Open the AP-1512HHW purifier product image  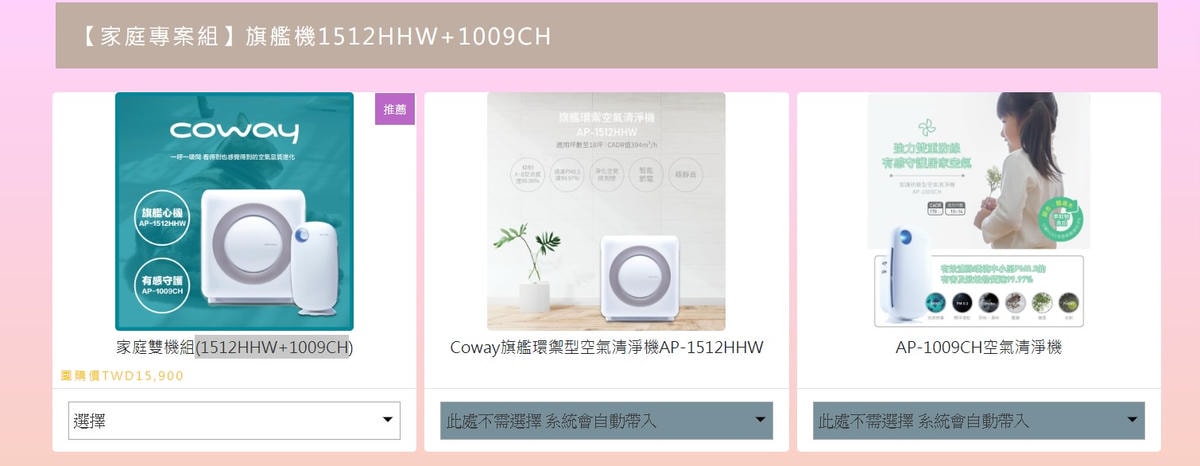[x=606, y=211]
